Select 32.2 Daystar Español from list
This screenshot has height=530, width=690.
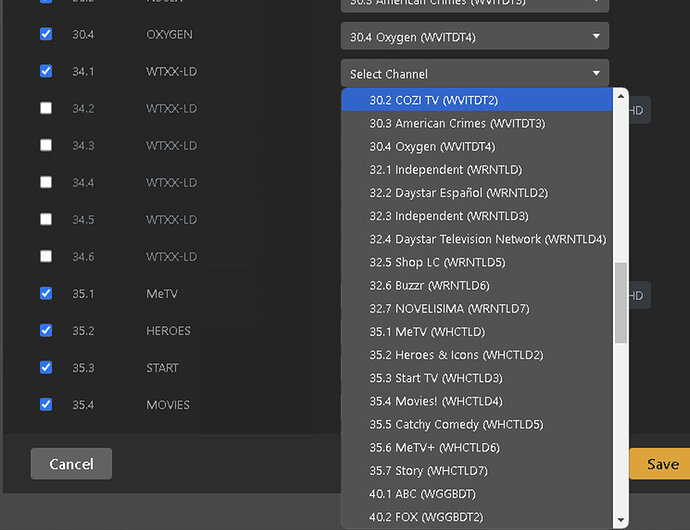(458, 193)
